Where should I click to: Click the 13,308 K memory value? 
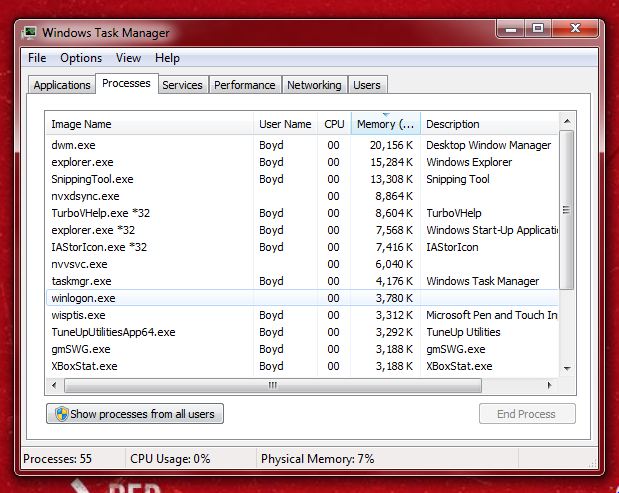391,179
